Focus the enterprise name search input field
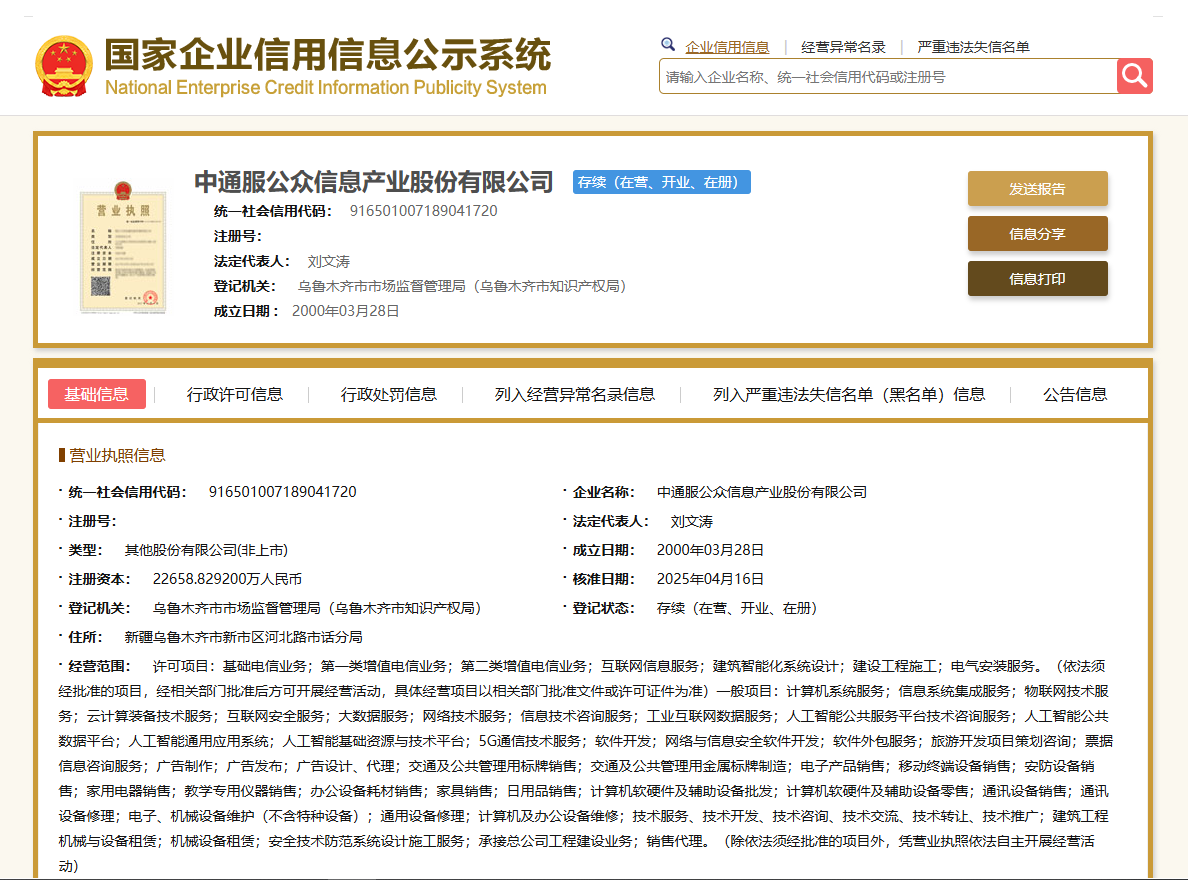Viewport: 1188px width, 880px height. click(x=888, y=76)
